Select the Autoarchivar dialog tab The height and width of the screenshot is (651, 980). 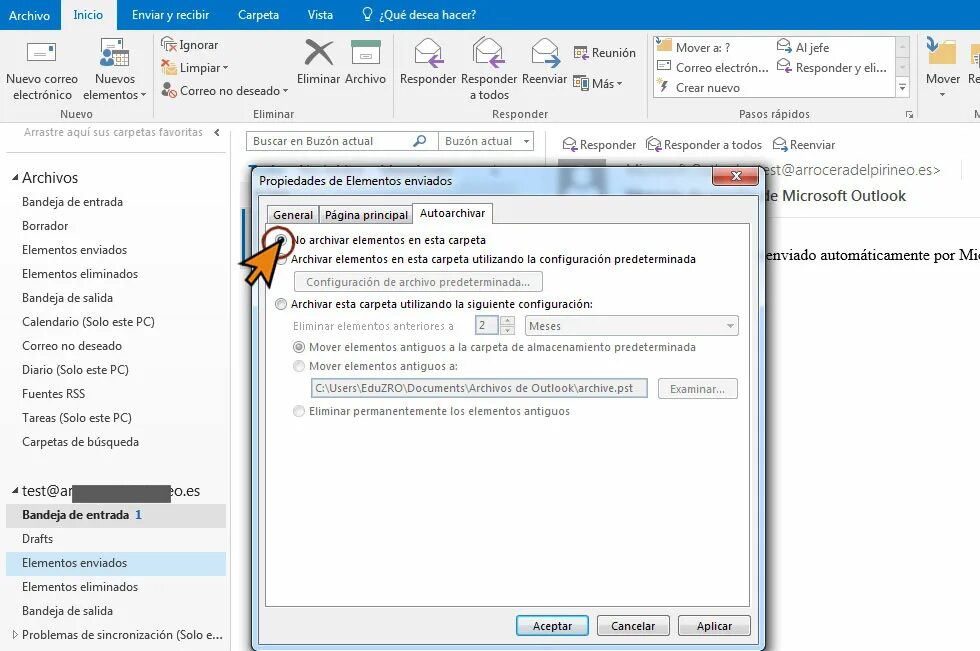click(452, 213)
